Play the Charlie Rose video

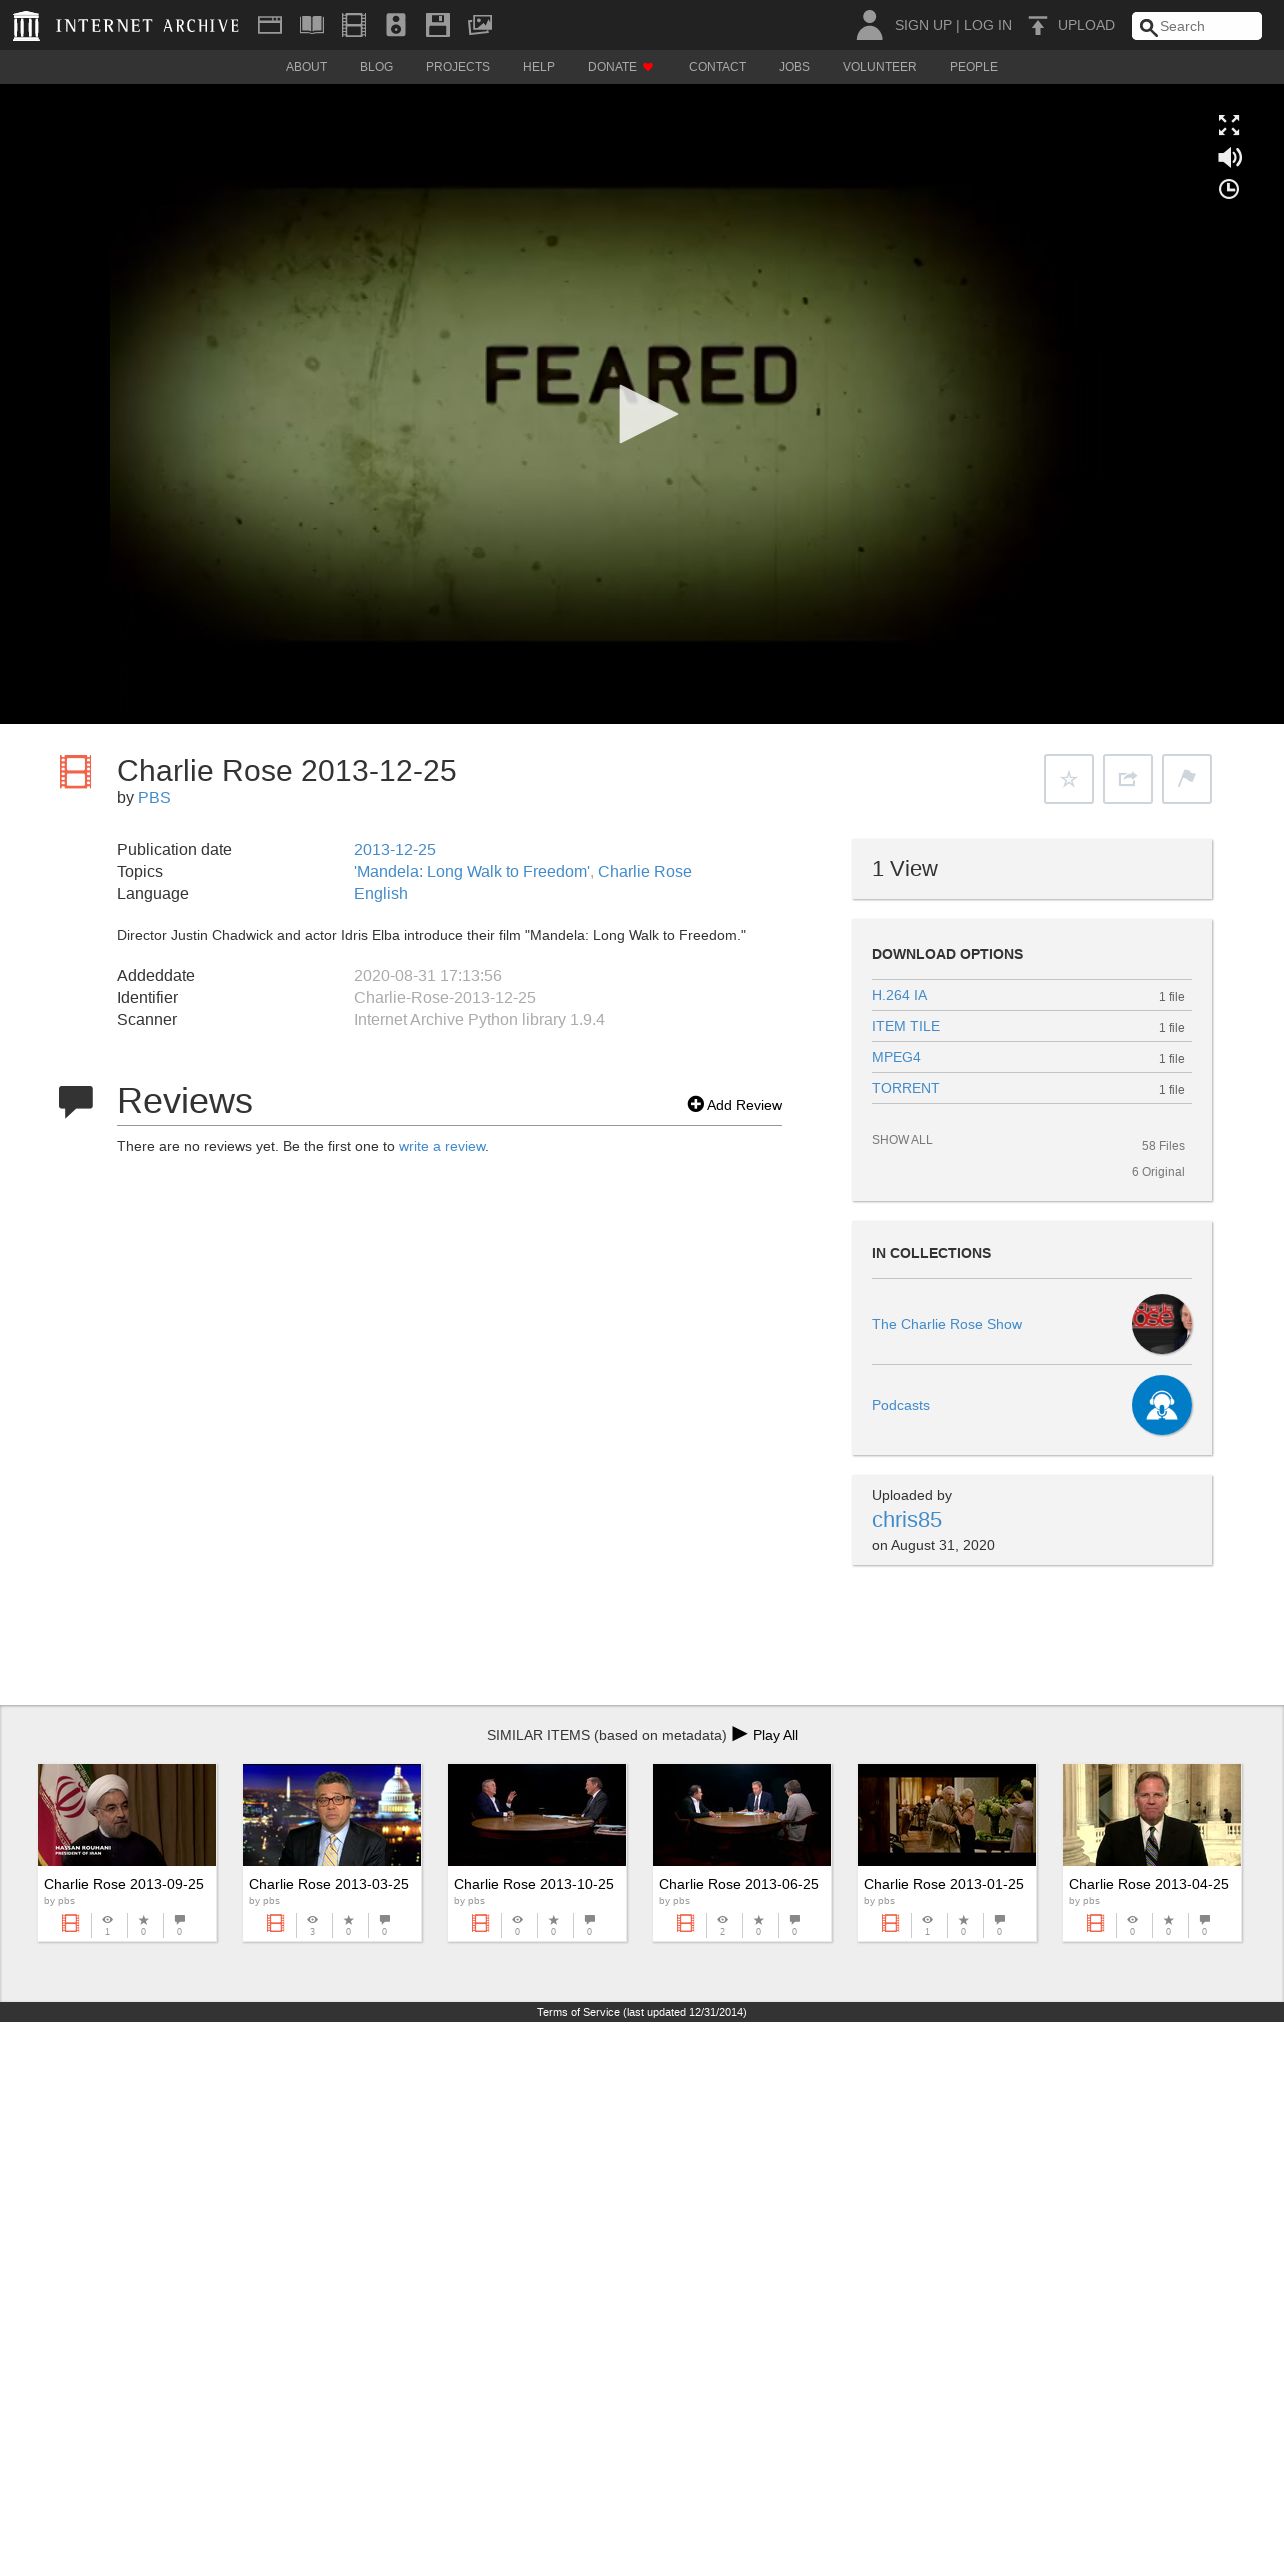pos(647,414)
